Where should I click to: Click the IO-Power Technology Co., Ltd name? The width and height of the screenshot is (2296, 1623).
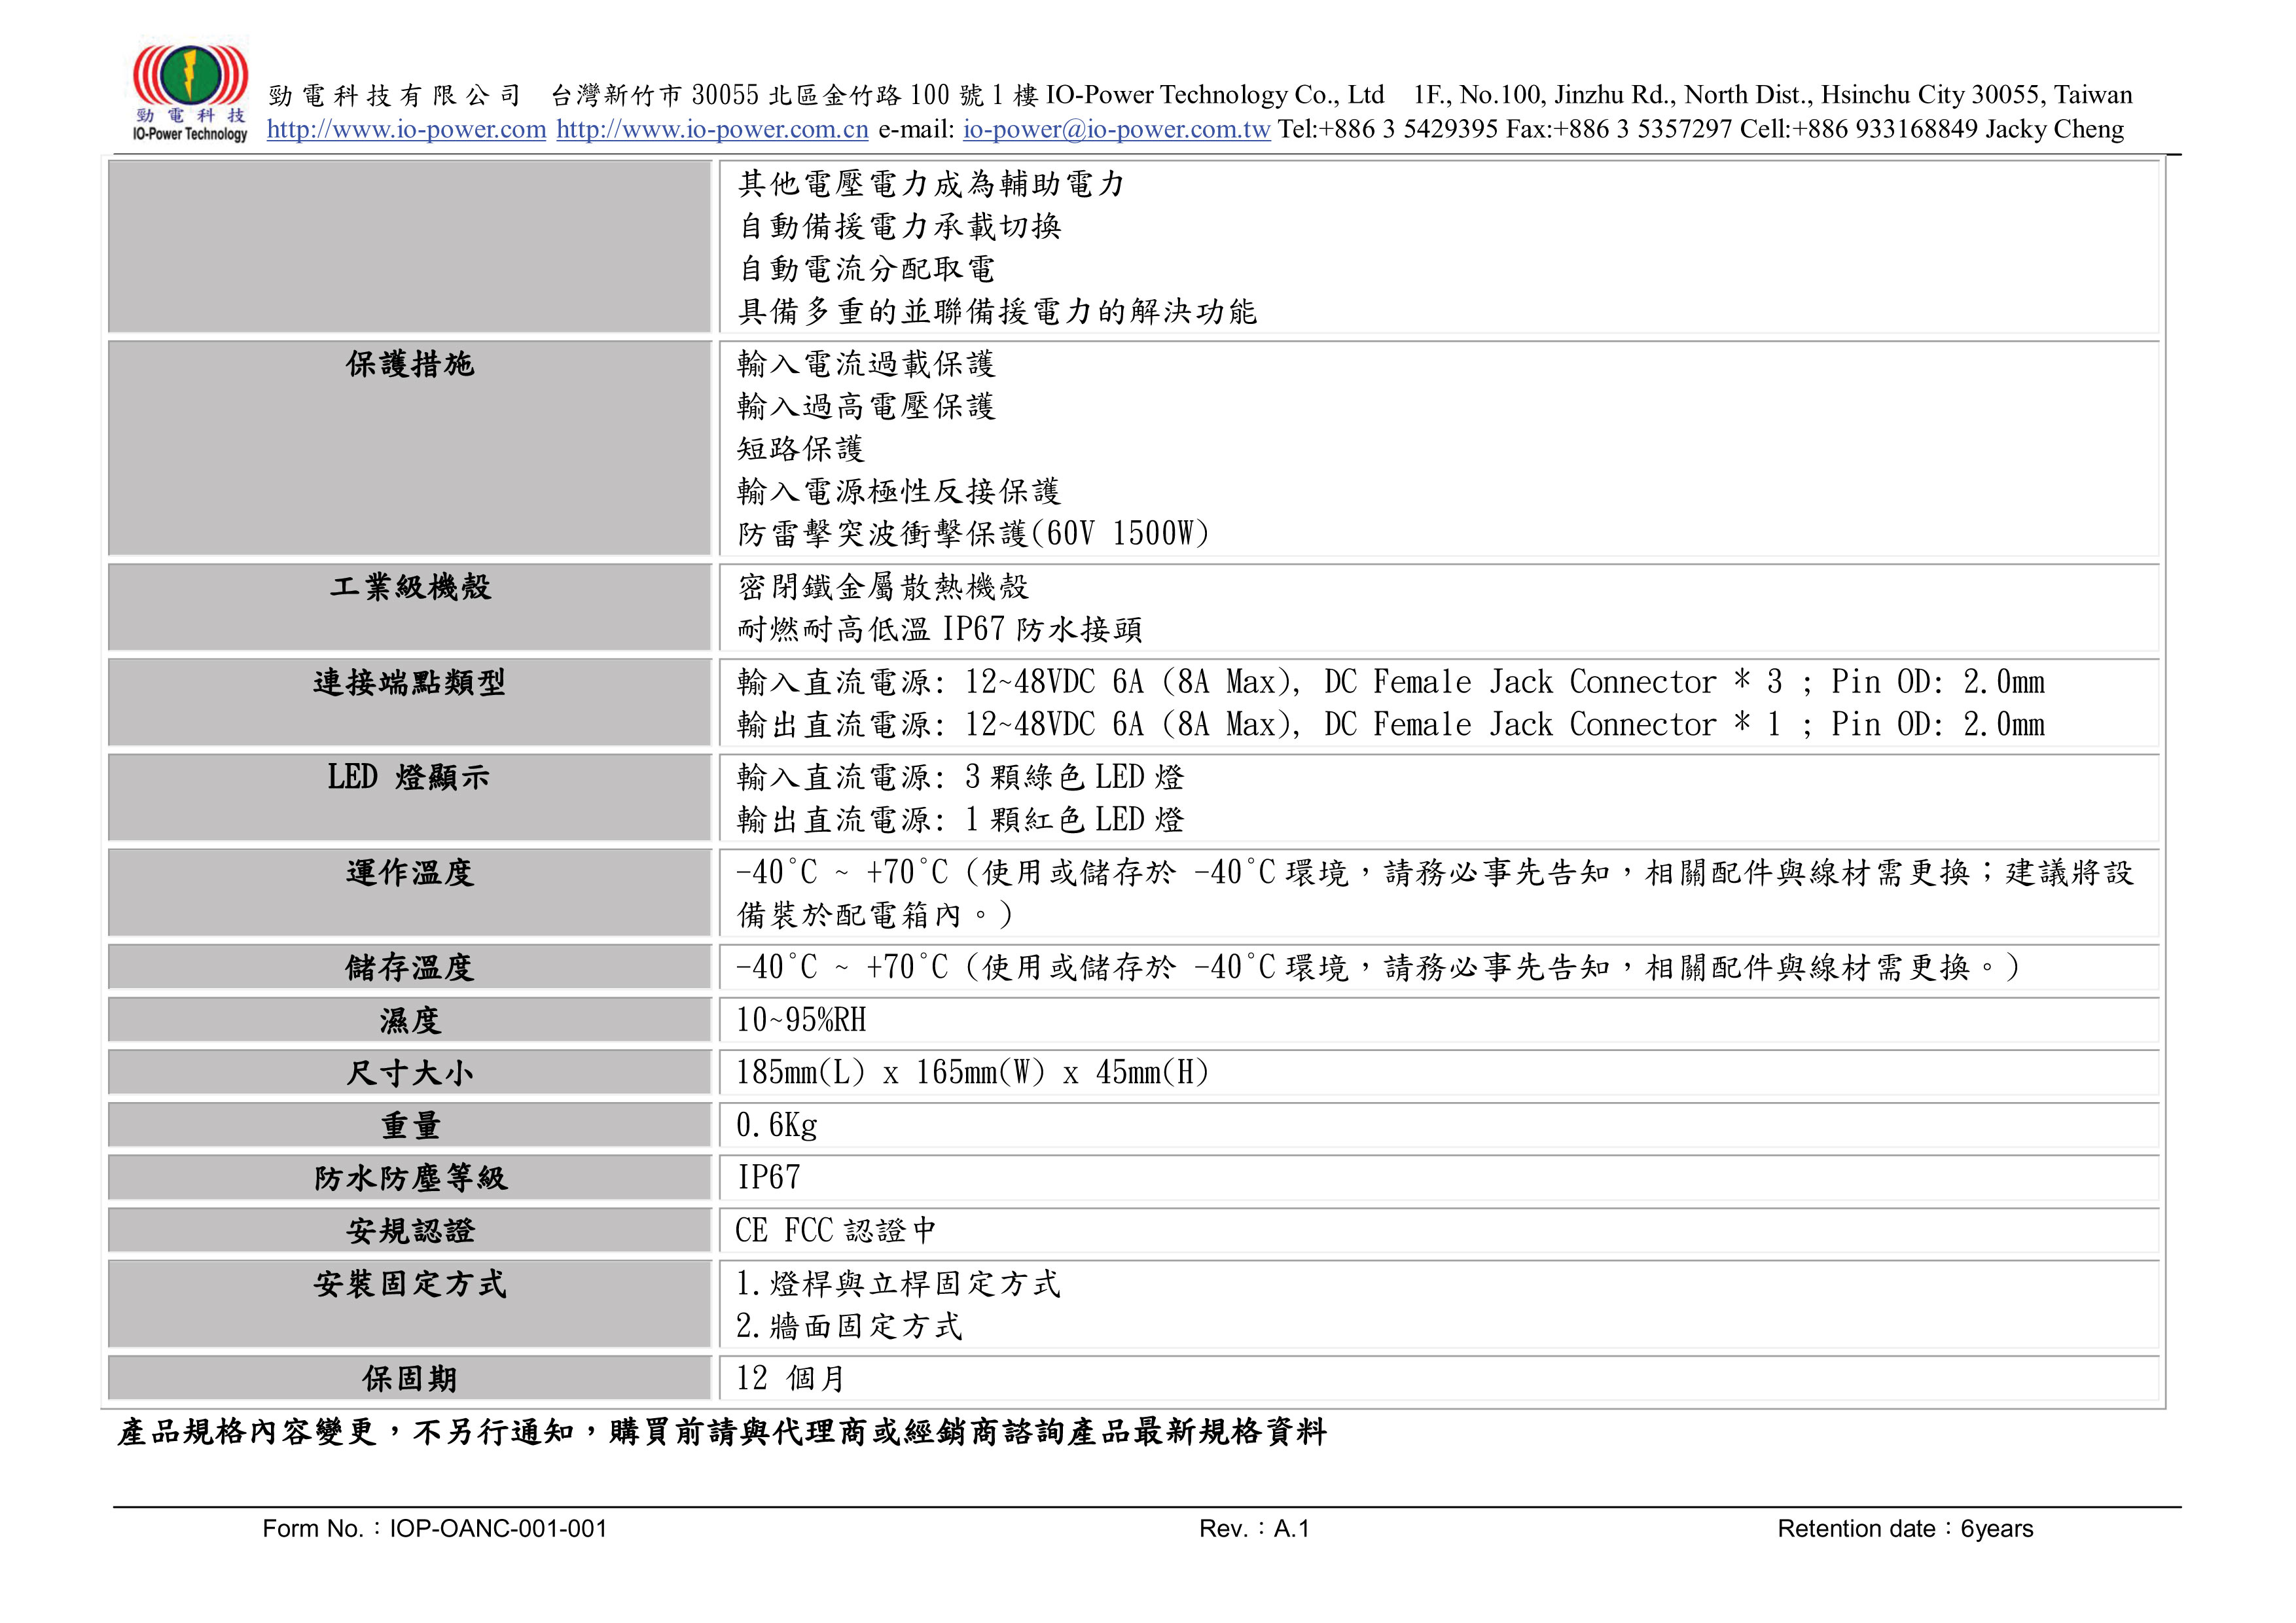[1215, 95]
